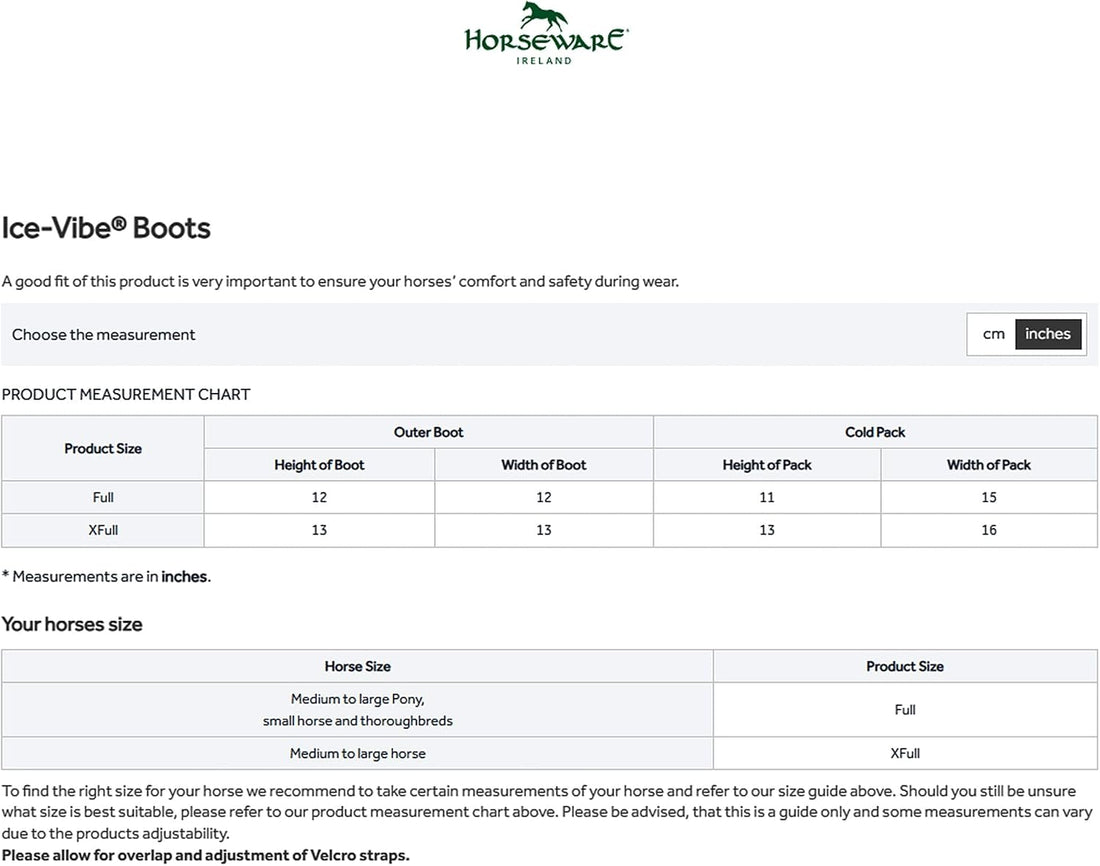The width and height of the screenshot is (1100, 866).
Task: Click the "XFull" size cell in the measurement chart
Action: coord(103,531)
